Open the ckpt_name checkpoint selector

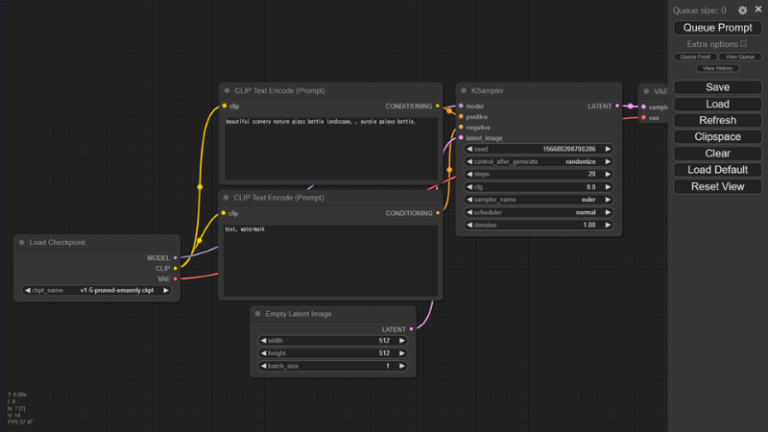(96, 290)
